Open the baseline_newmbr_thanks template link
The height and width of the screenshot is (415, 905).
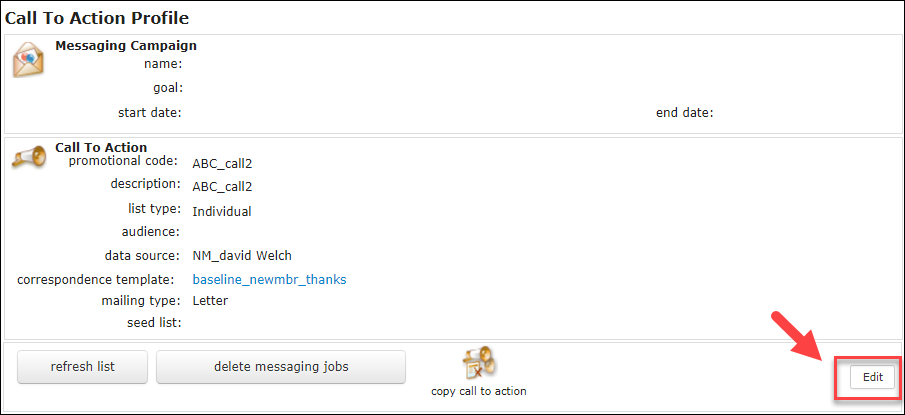click(x=270, y=280)
